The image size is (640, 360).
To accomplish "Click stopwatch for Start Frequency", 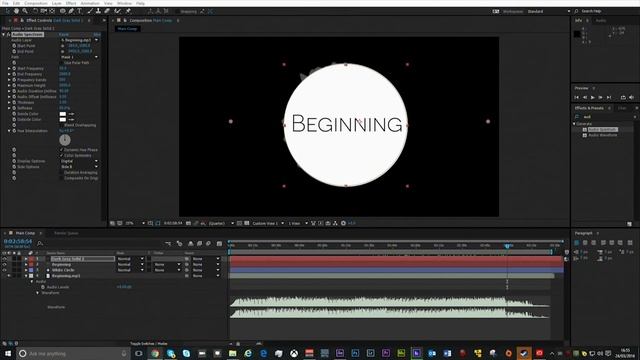I will pyautogui.click(x=14, y=69).
